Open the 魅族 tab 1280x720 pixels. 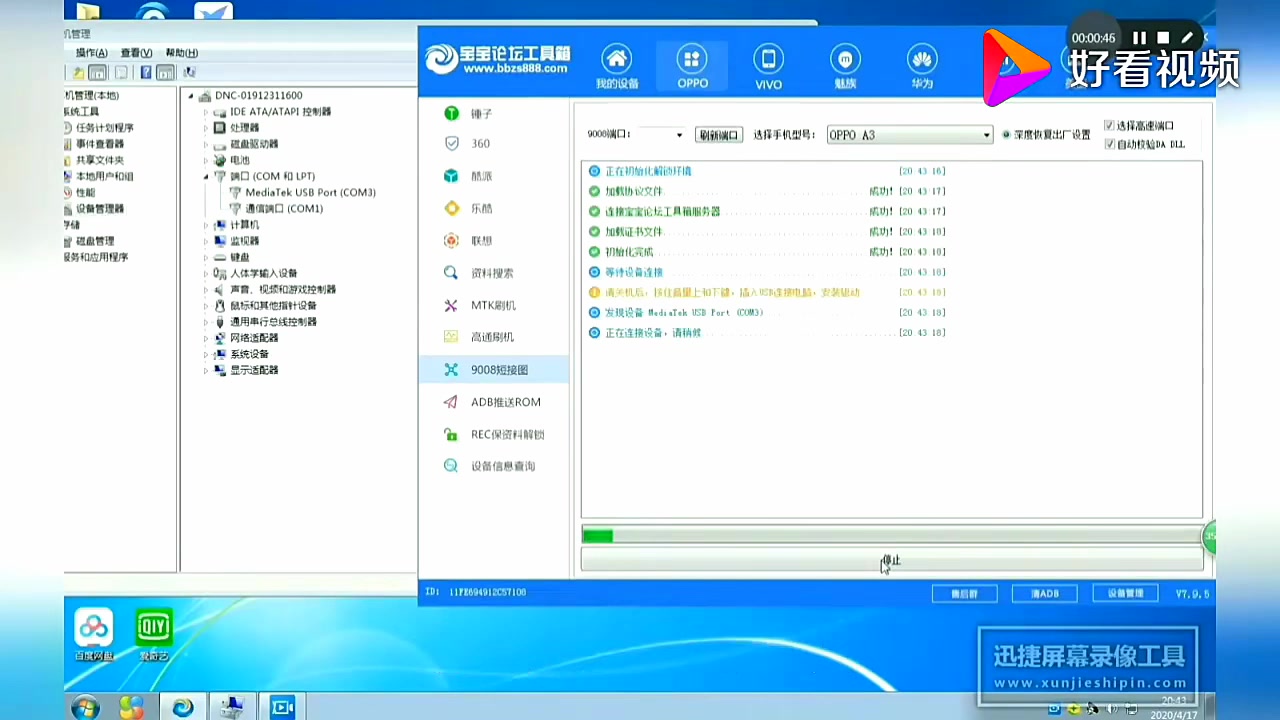[845, 67]
